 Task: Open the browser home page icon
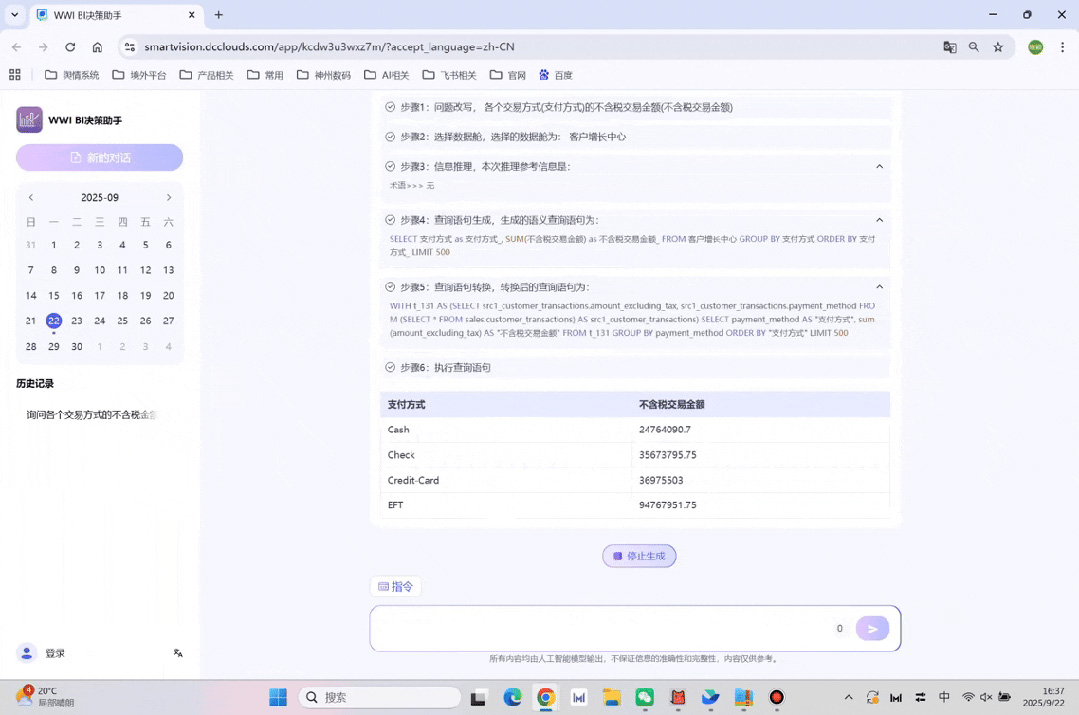tap(97, 47)
